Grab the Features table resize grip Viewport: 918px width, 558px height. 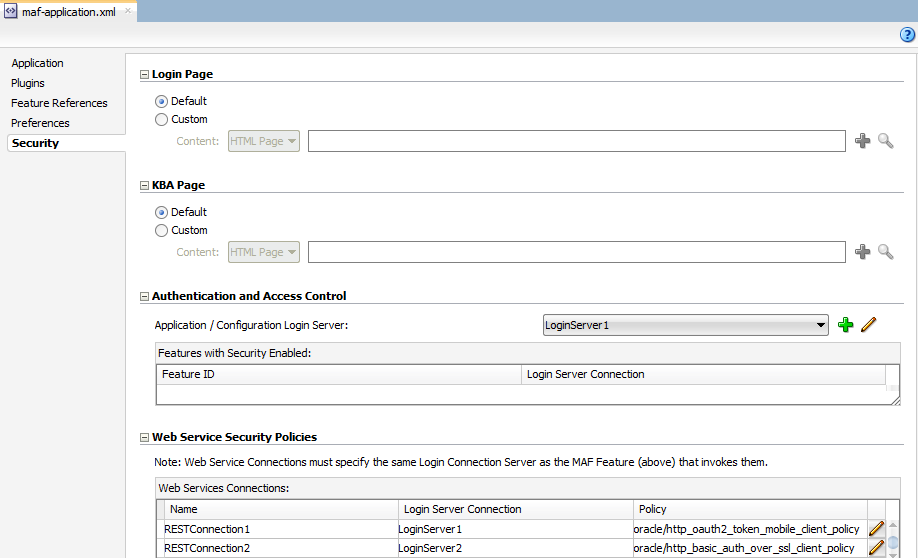coord(895,400)
